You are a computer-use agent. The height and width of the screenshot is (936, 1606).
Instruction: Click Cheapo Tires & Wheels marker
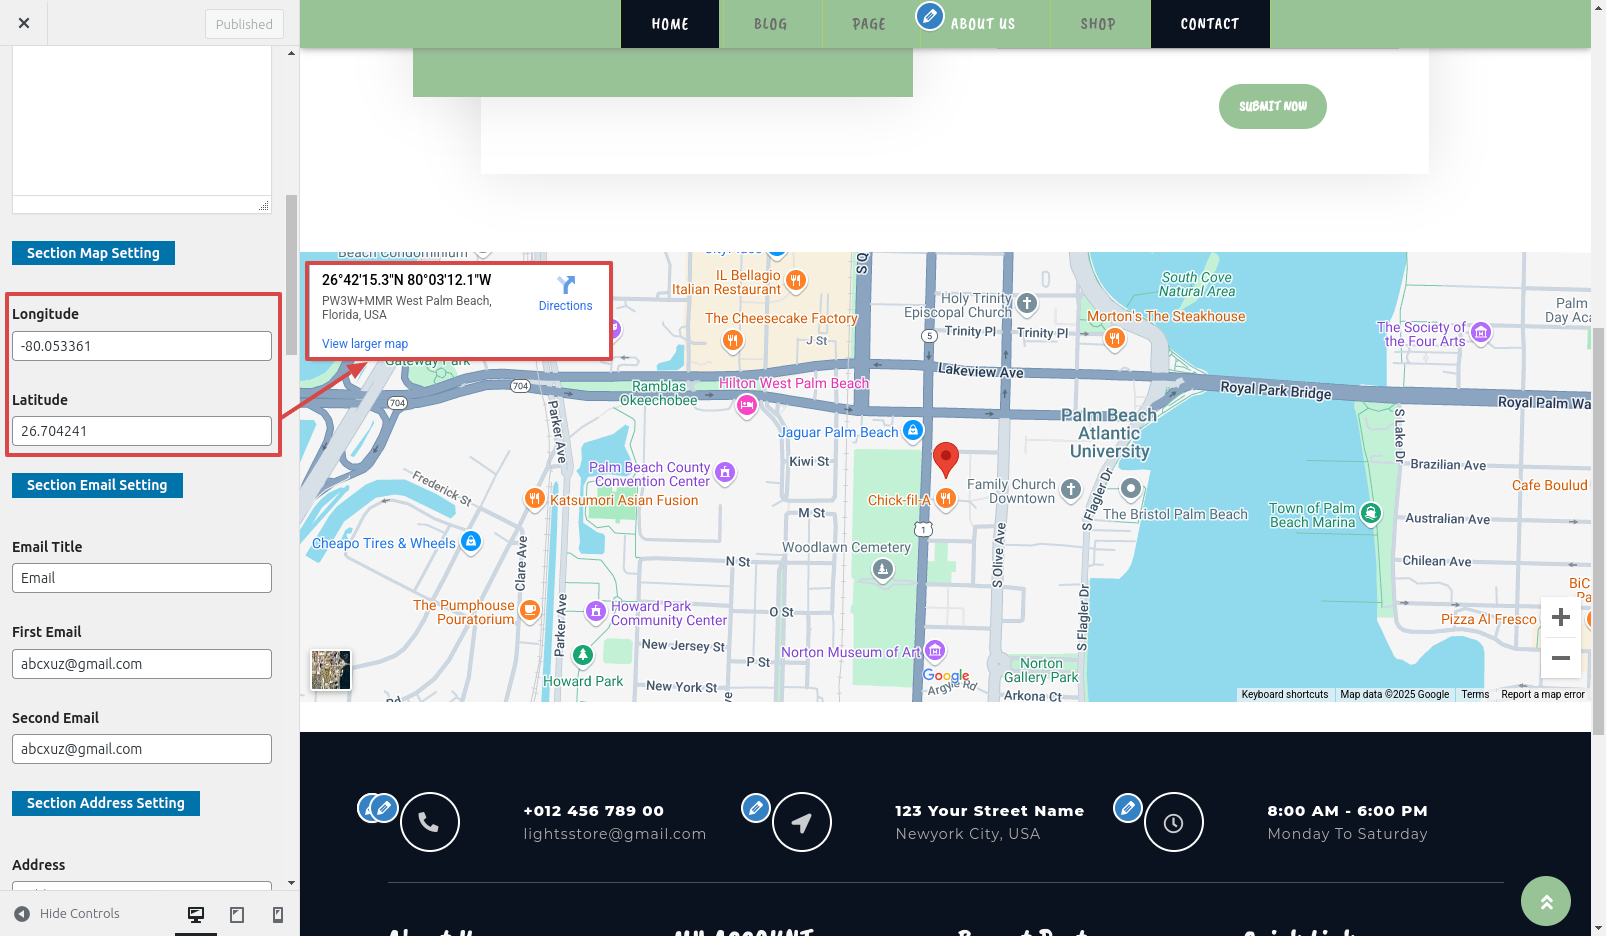471,541
